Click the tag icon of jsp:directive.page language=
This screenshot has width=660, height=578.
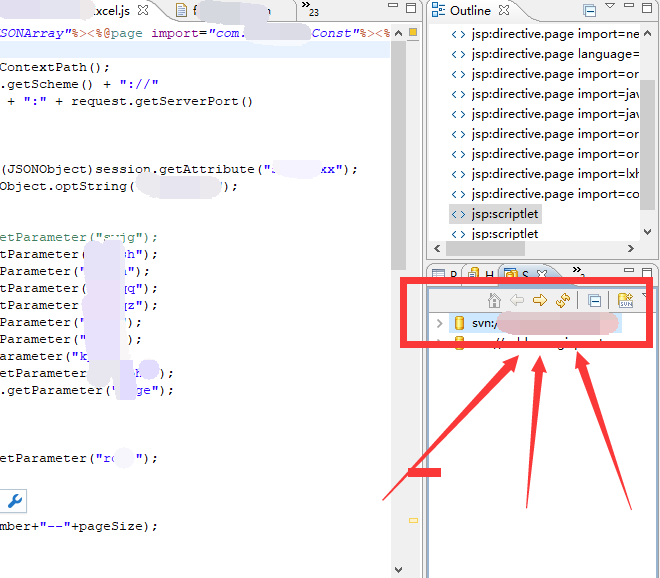(x=458, y=55)
